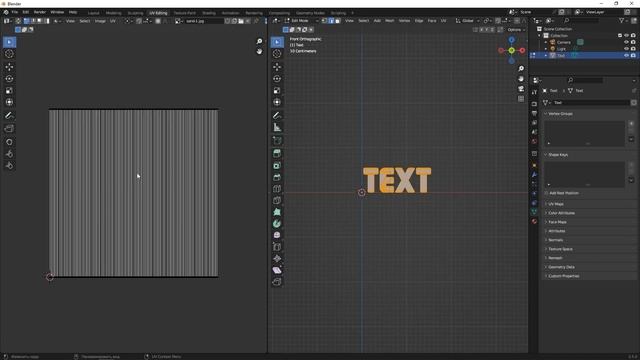The height and width of the screenshot is (360, 640).
Task: Open the Edit Mode dropdown
Action: click(x=302, y=20)
